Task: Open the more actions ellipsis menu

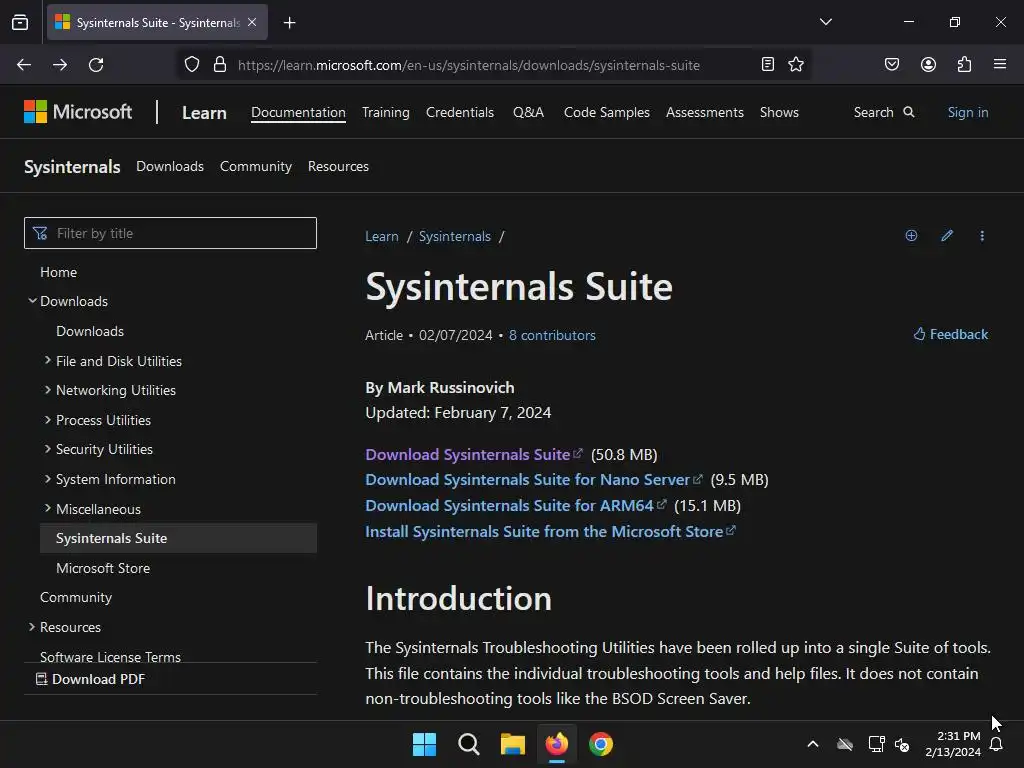Action: [x=982, y=236]
